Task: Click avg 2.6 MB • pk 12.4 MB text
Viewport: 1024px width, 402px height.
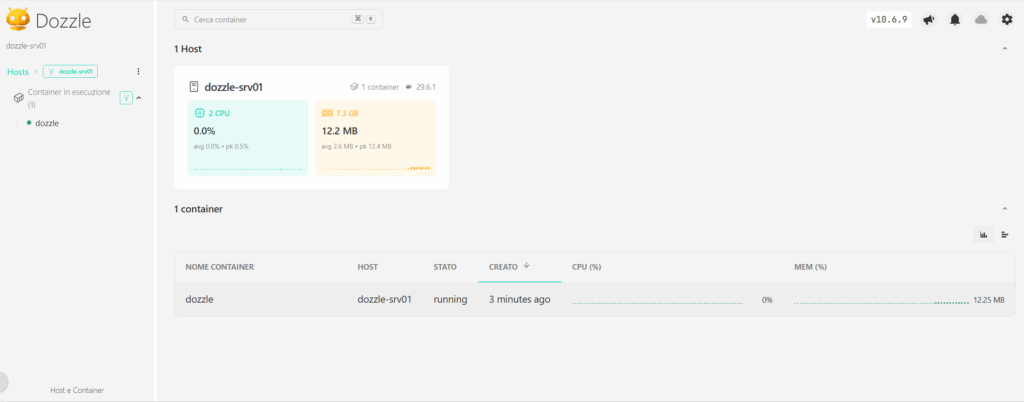Action: tap(357, 147)
